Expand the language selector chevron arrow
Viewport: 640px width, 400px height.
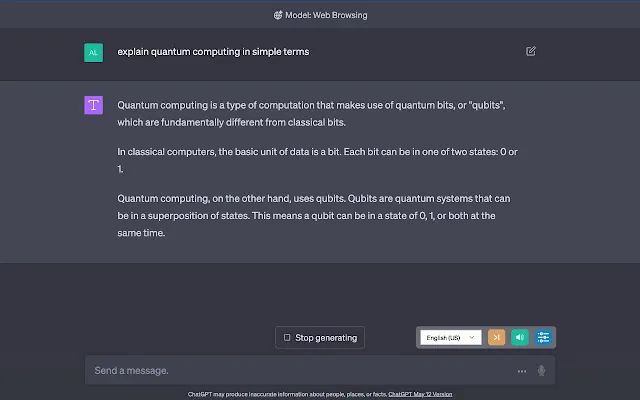click(472, 338)
